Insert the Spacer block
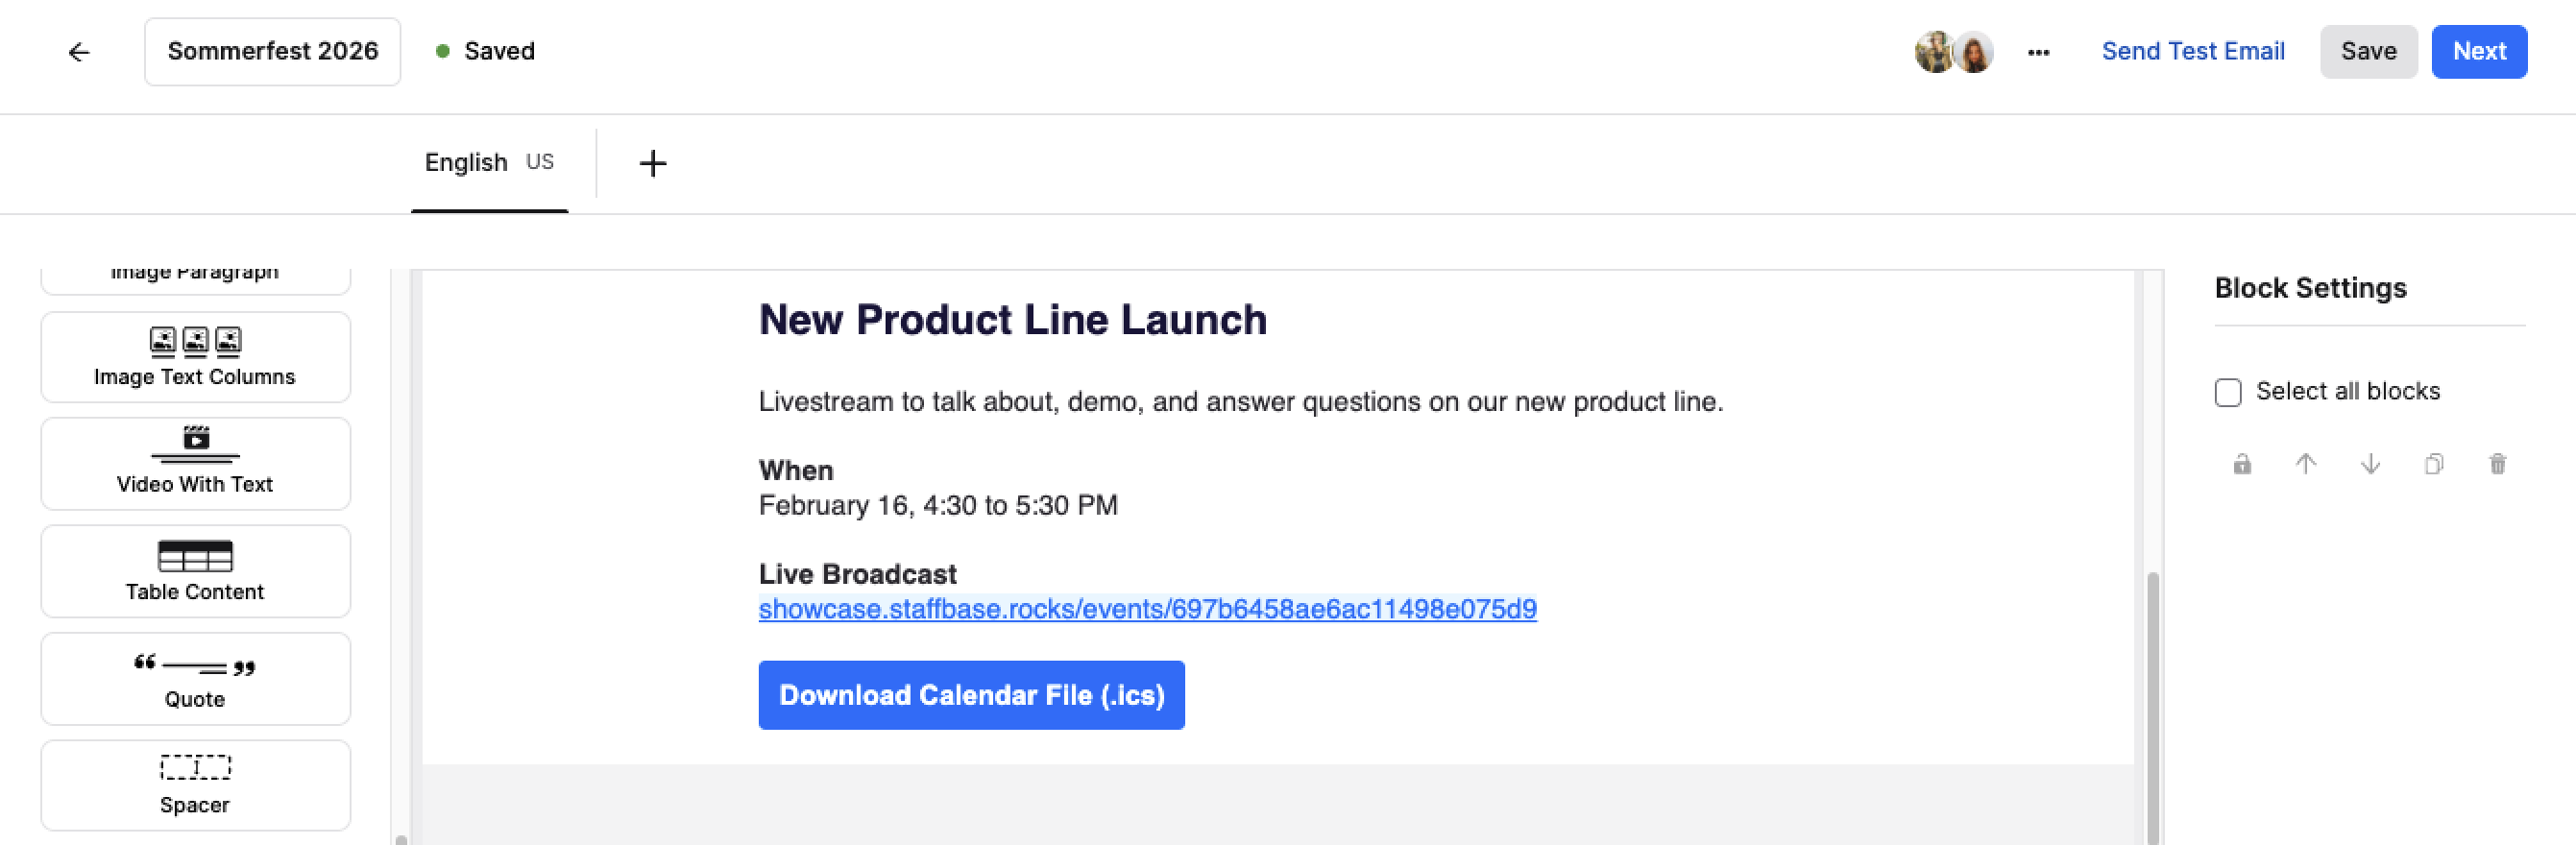2576x845 pixels. click(196, 785)
